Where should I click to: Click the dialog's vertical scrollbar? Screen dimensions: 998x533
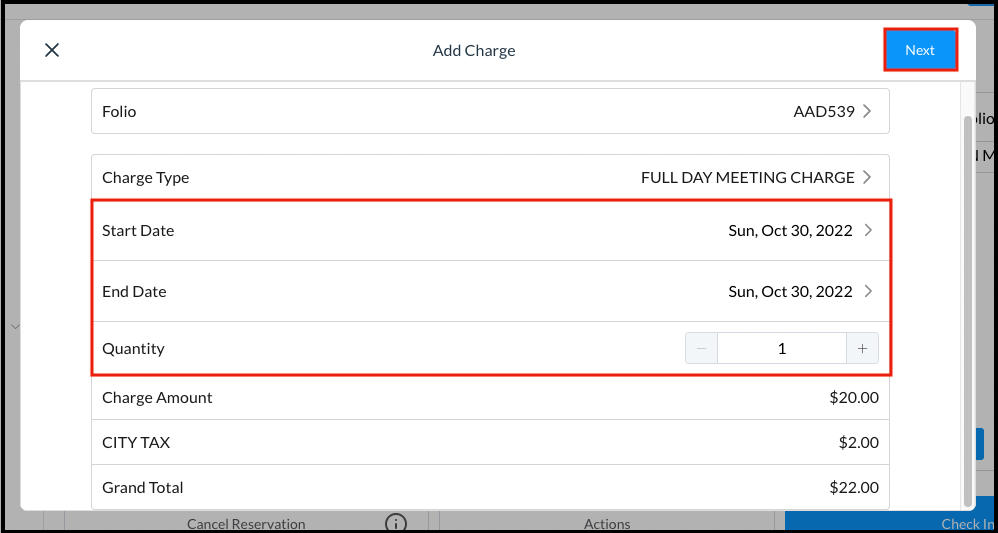(966, 300)
